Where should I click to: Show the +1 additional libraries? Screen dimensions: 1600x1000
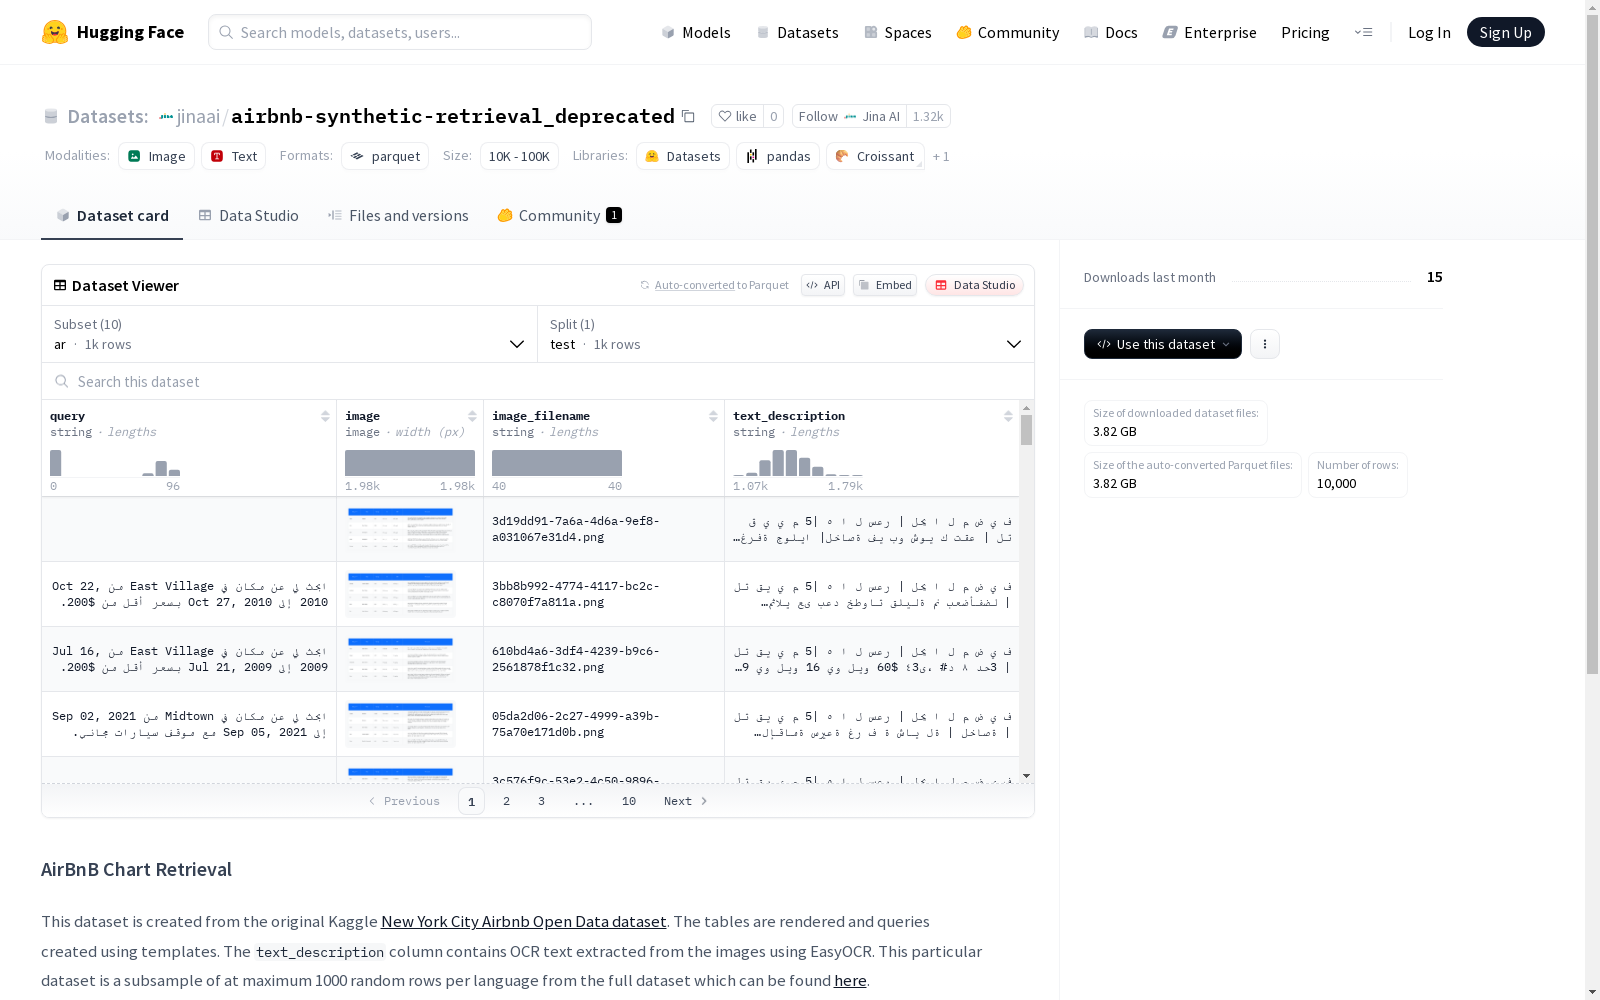[941, 156]
